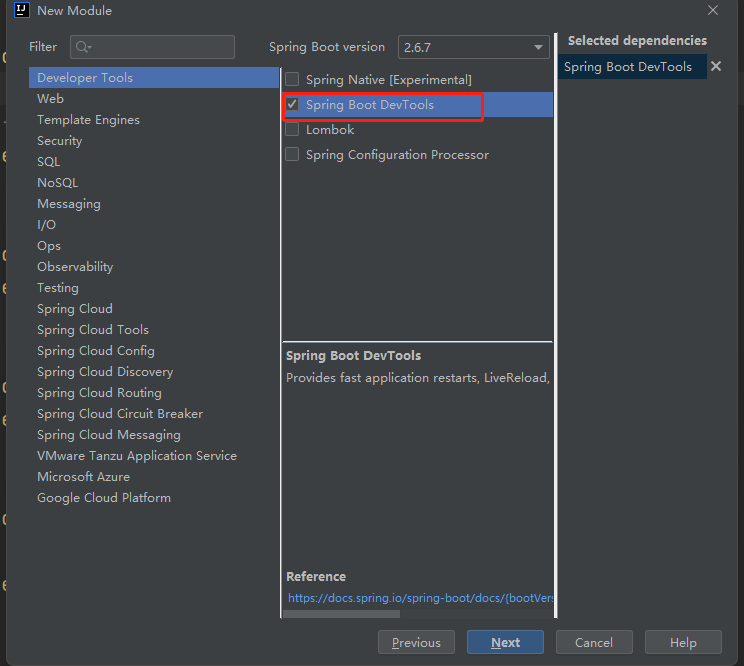Close the New Module dialog
The height and width of the screenshot is (666, 744).
(x=713, y=10)
